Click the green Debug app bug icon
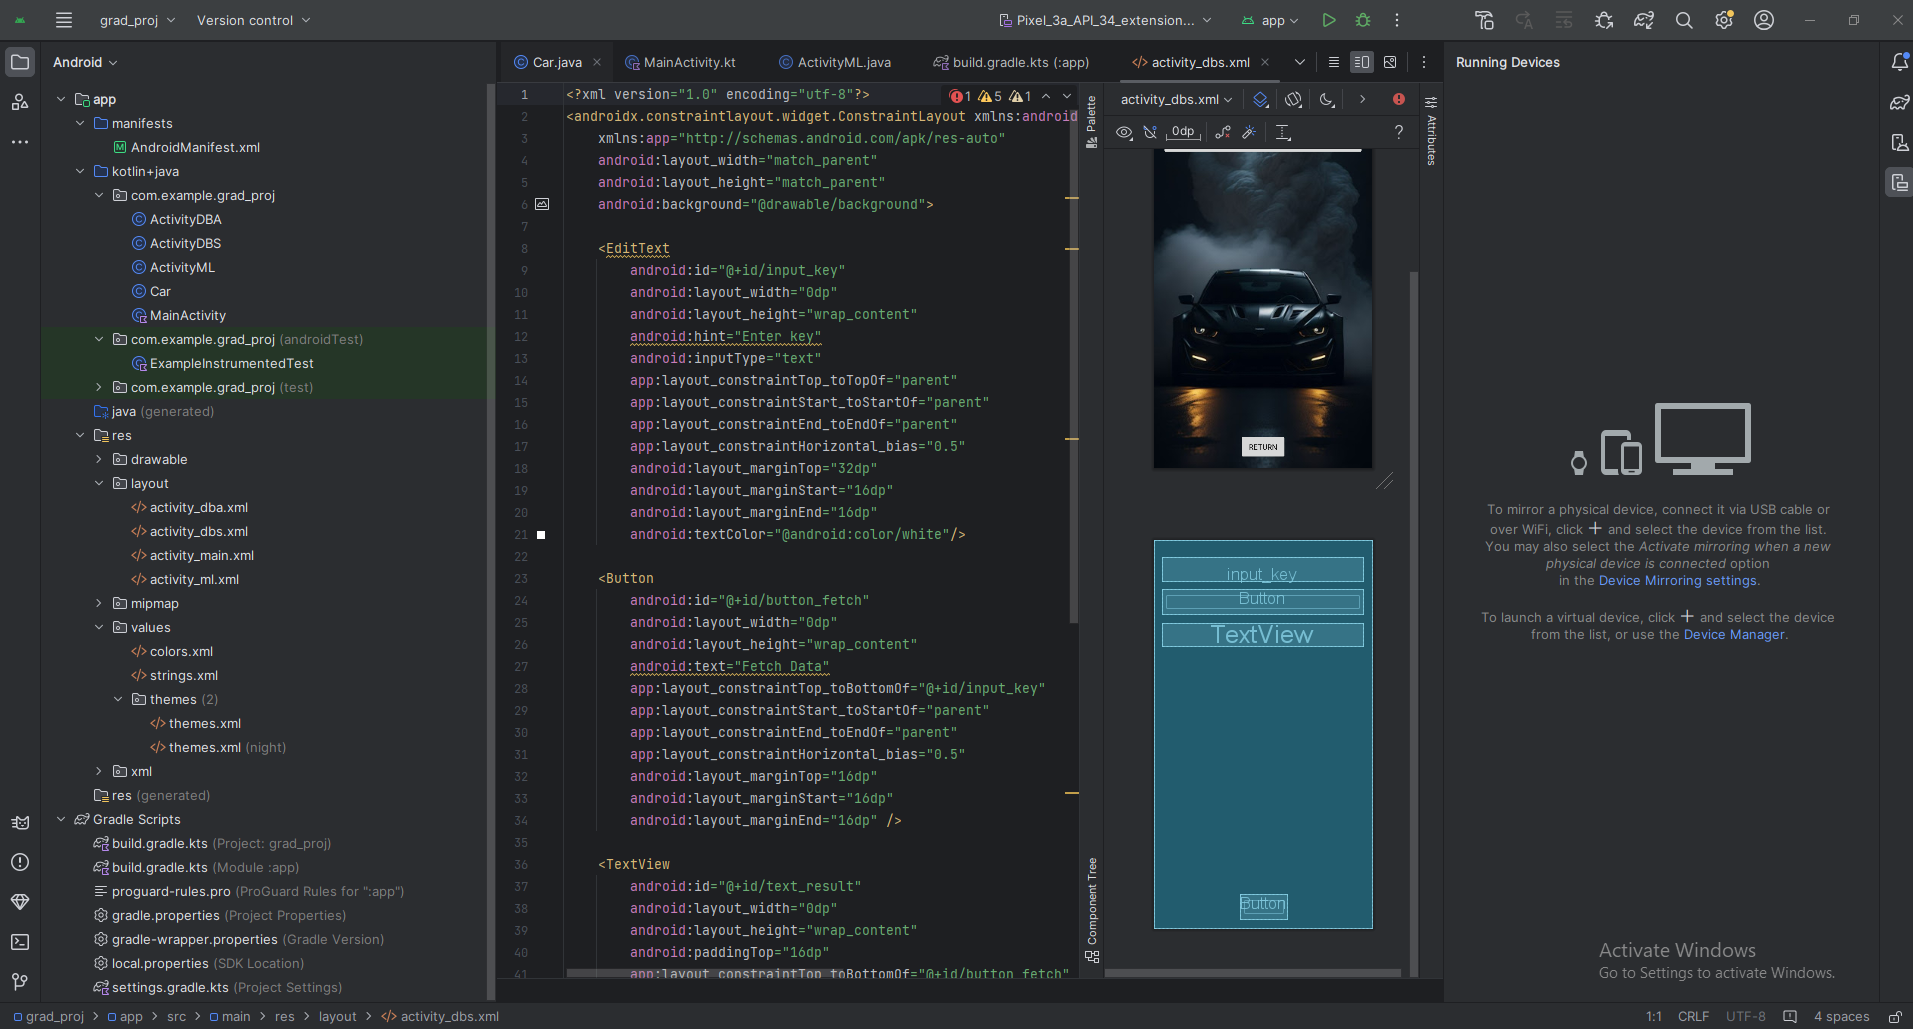 click(x=1362, y=20)
